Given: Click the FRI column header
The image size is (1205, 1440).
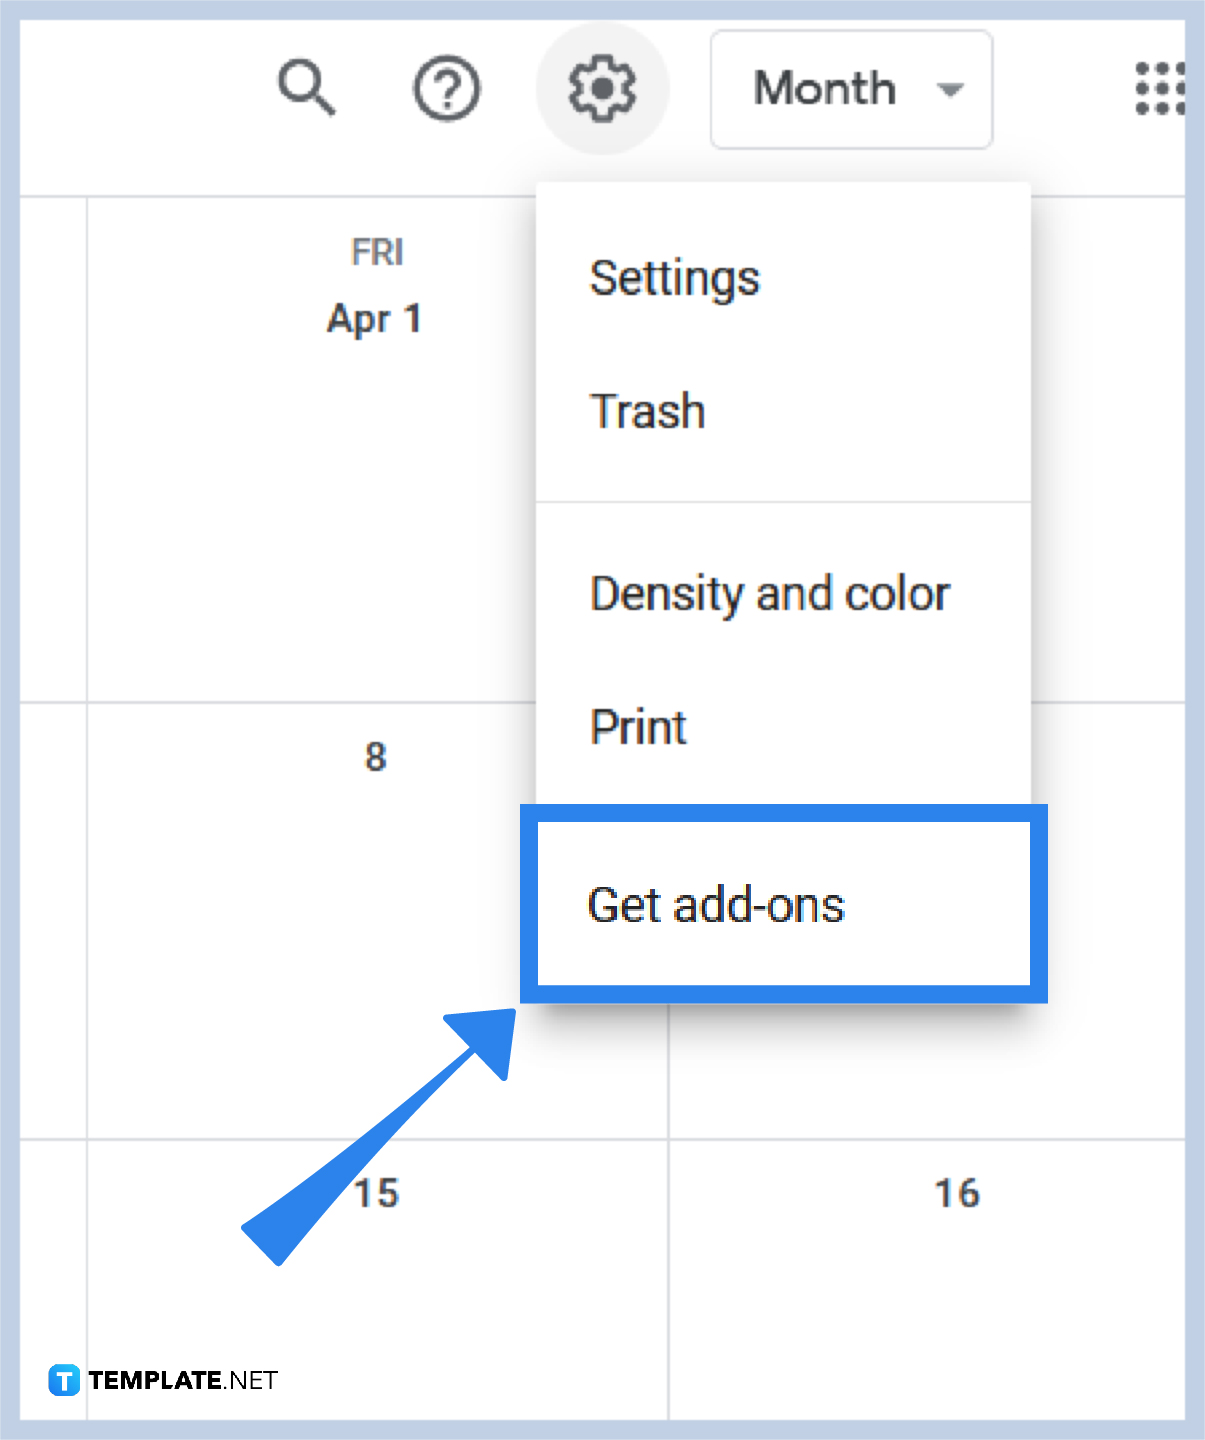Looking at the screenshot, I should (x=377, y=252).
